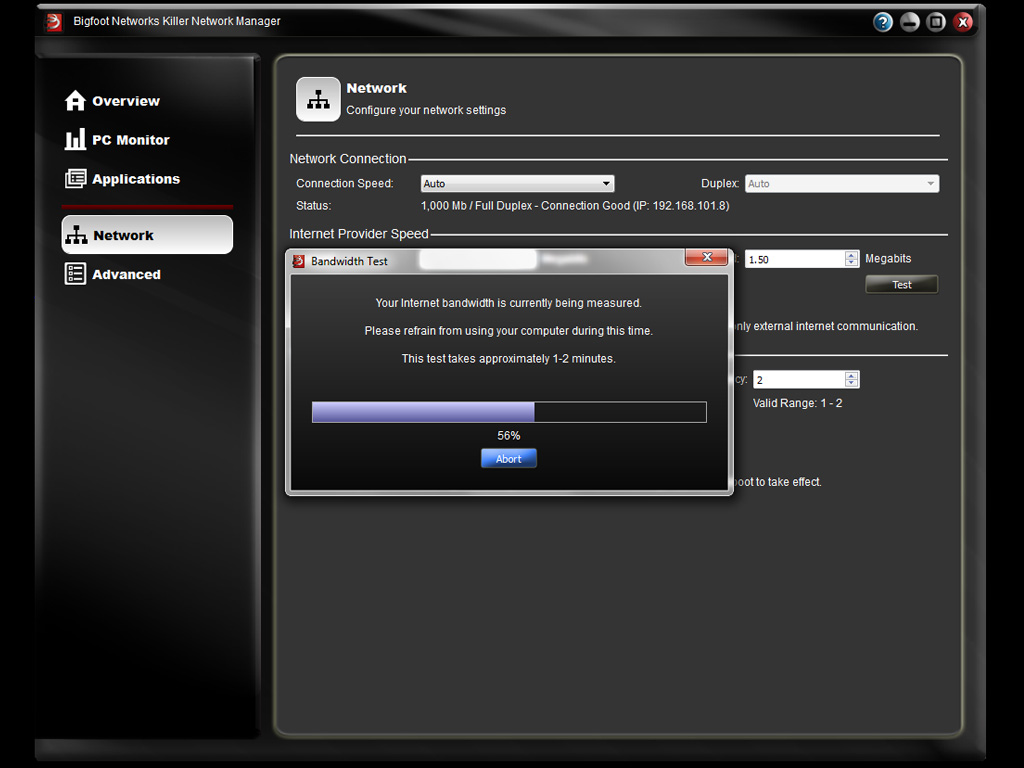Click the 56% progress label
Screen dimensions: 1024x768
(x=509, y=436)
